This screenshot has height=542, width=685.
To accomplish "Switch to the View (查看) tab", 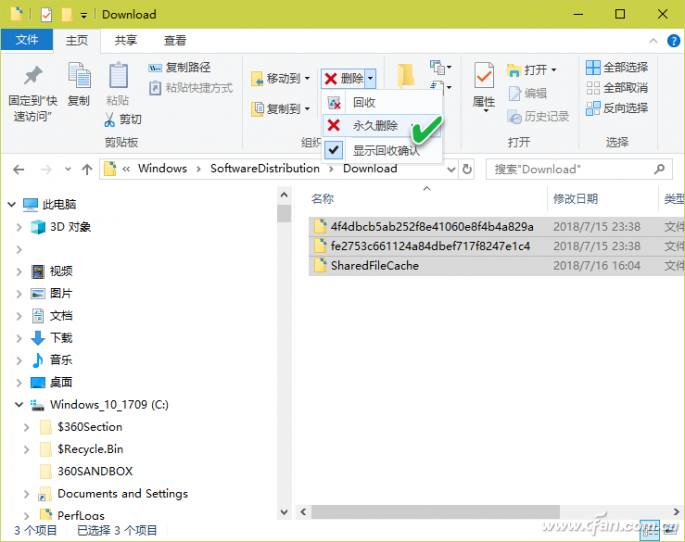I will 175,40.
